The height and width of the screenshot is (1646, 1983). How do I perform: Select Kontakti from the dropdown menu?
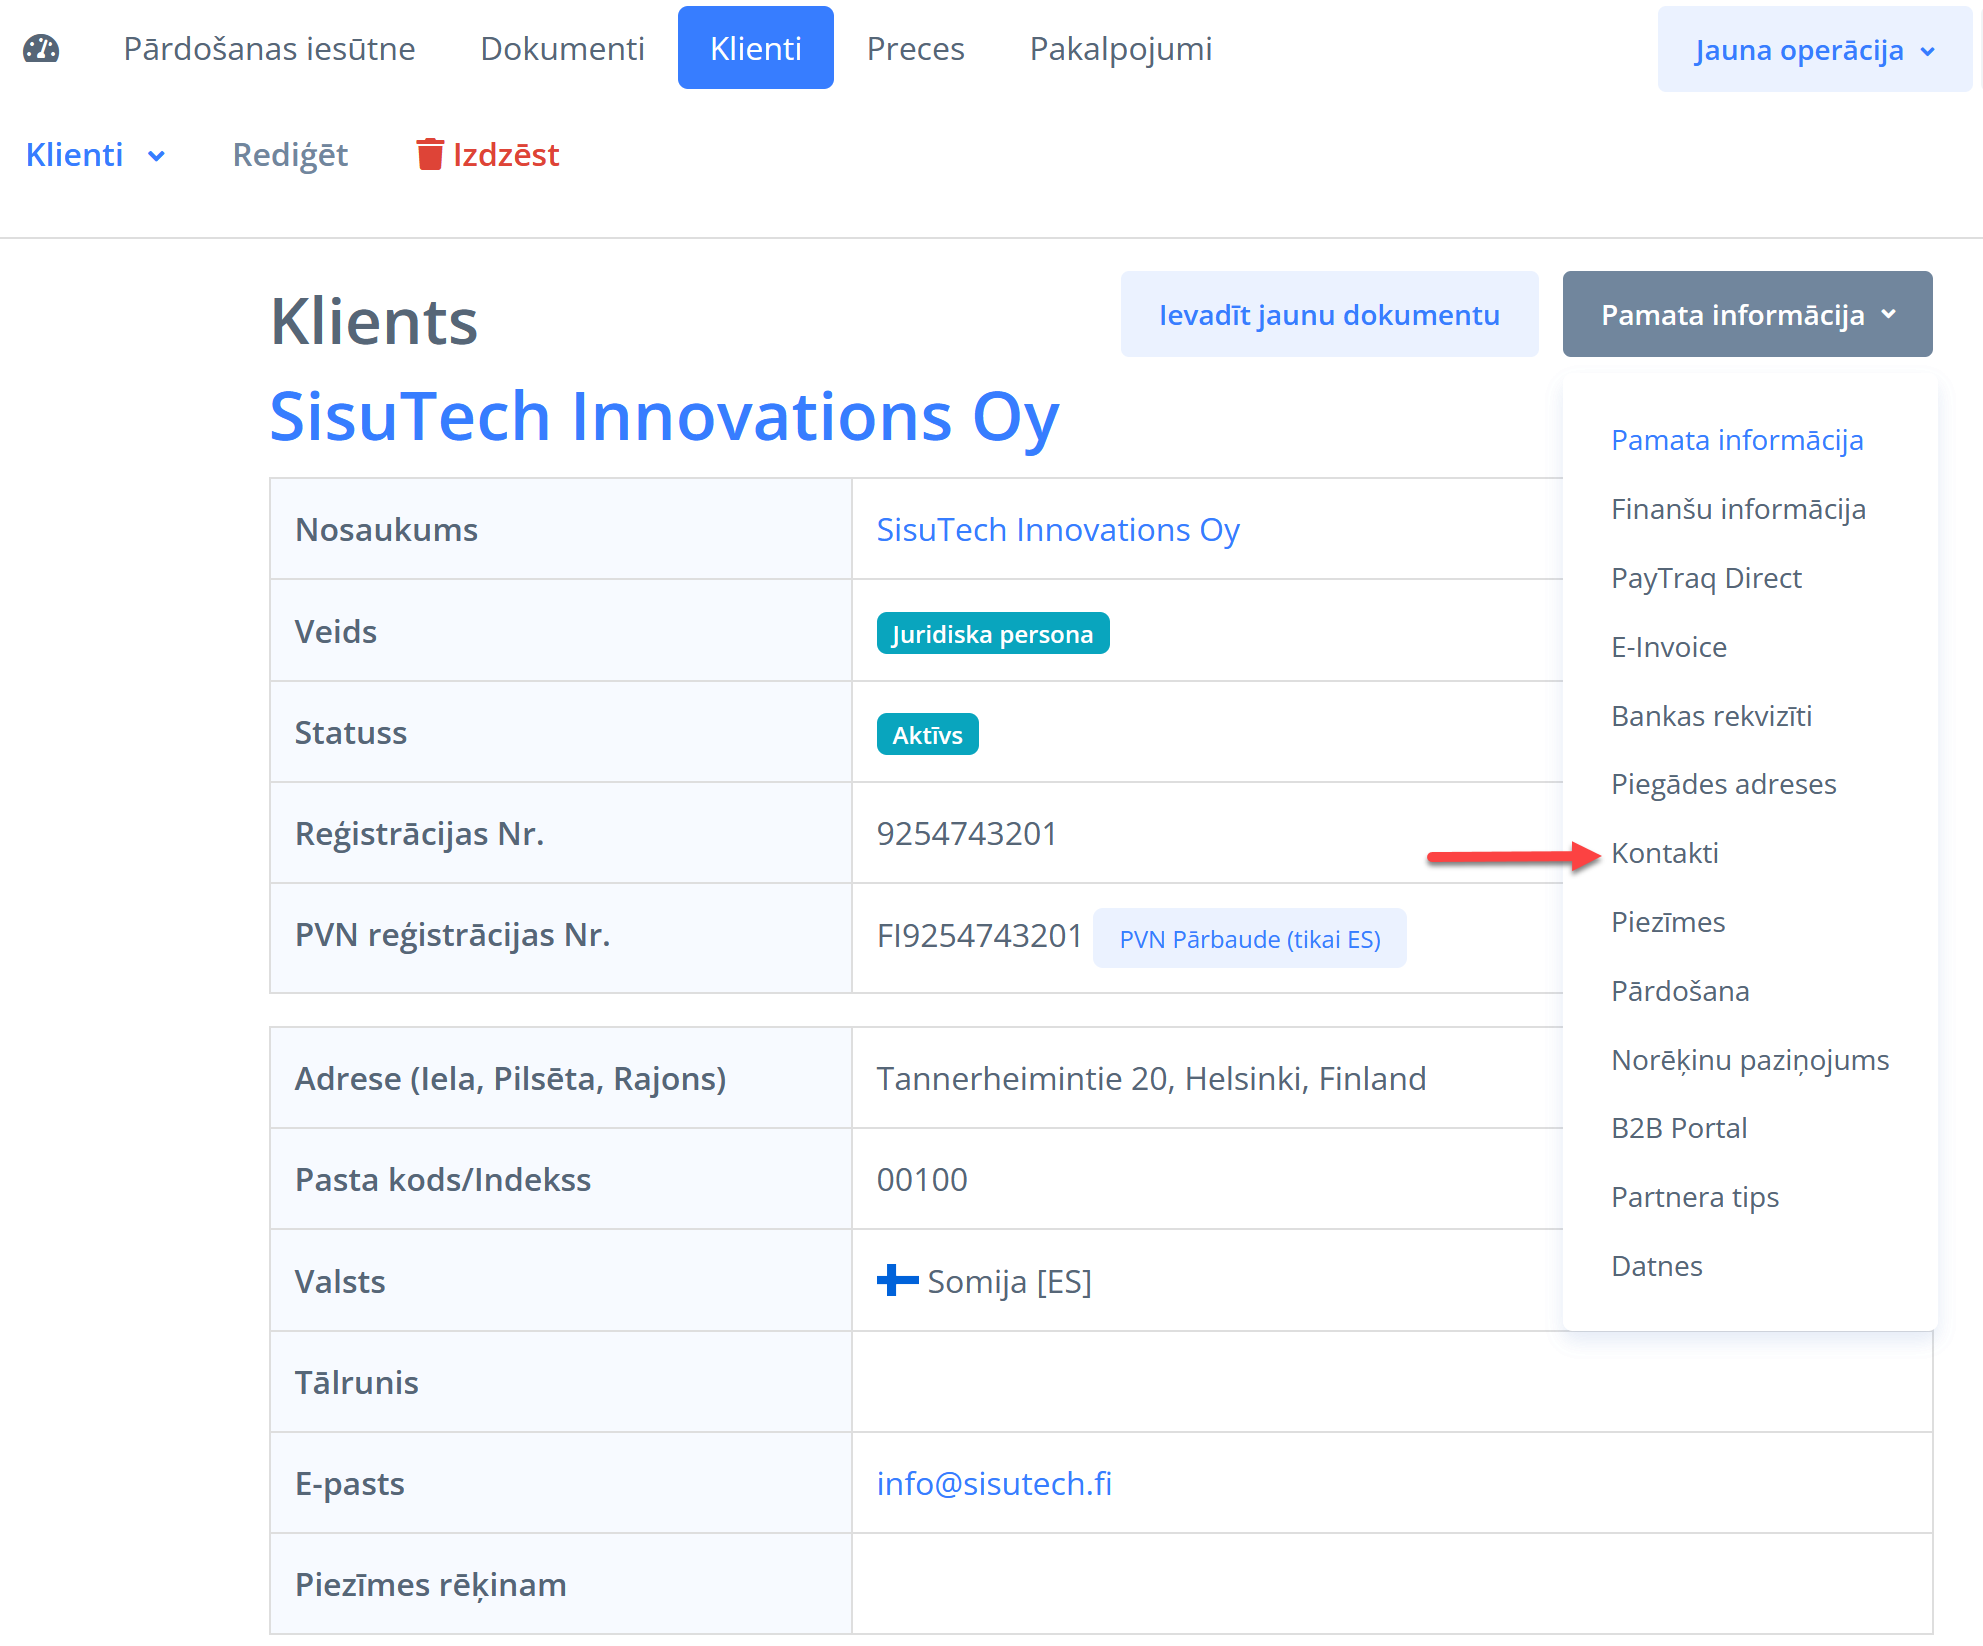1664,853
